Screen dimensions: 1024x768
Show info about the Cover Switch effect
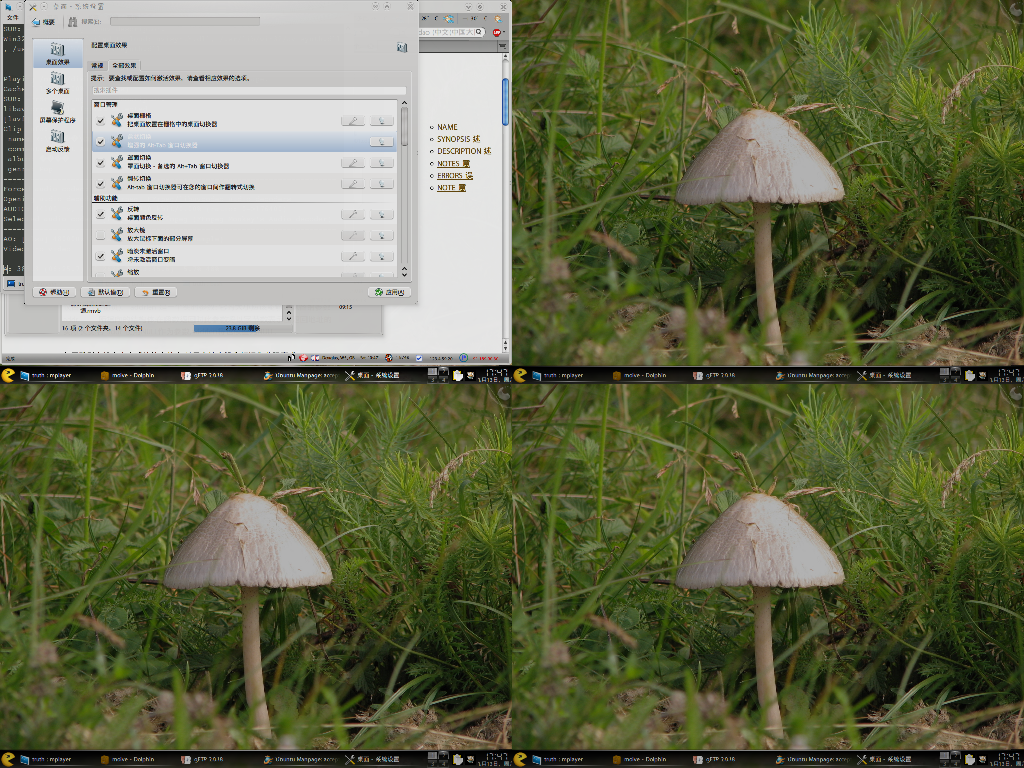tap(381, 162)
